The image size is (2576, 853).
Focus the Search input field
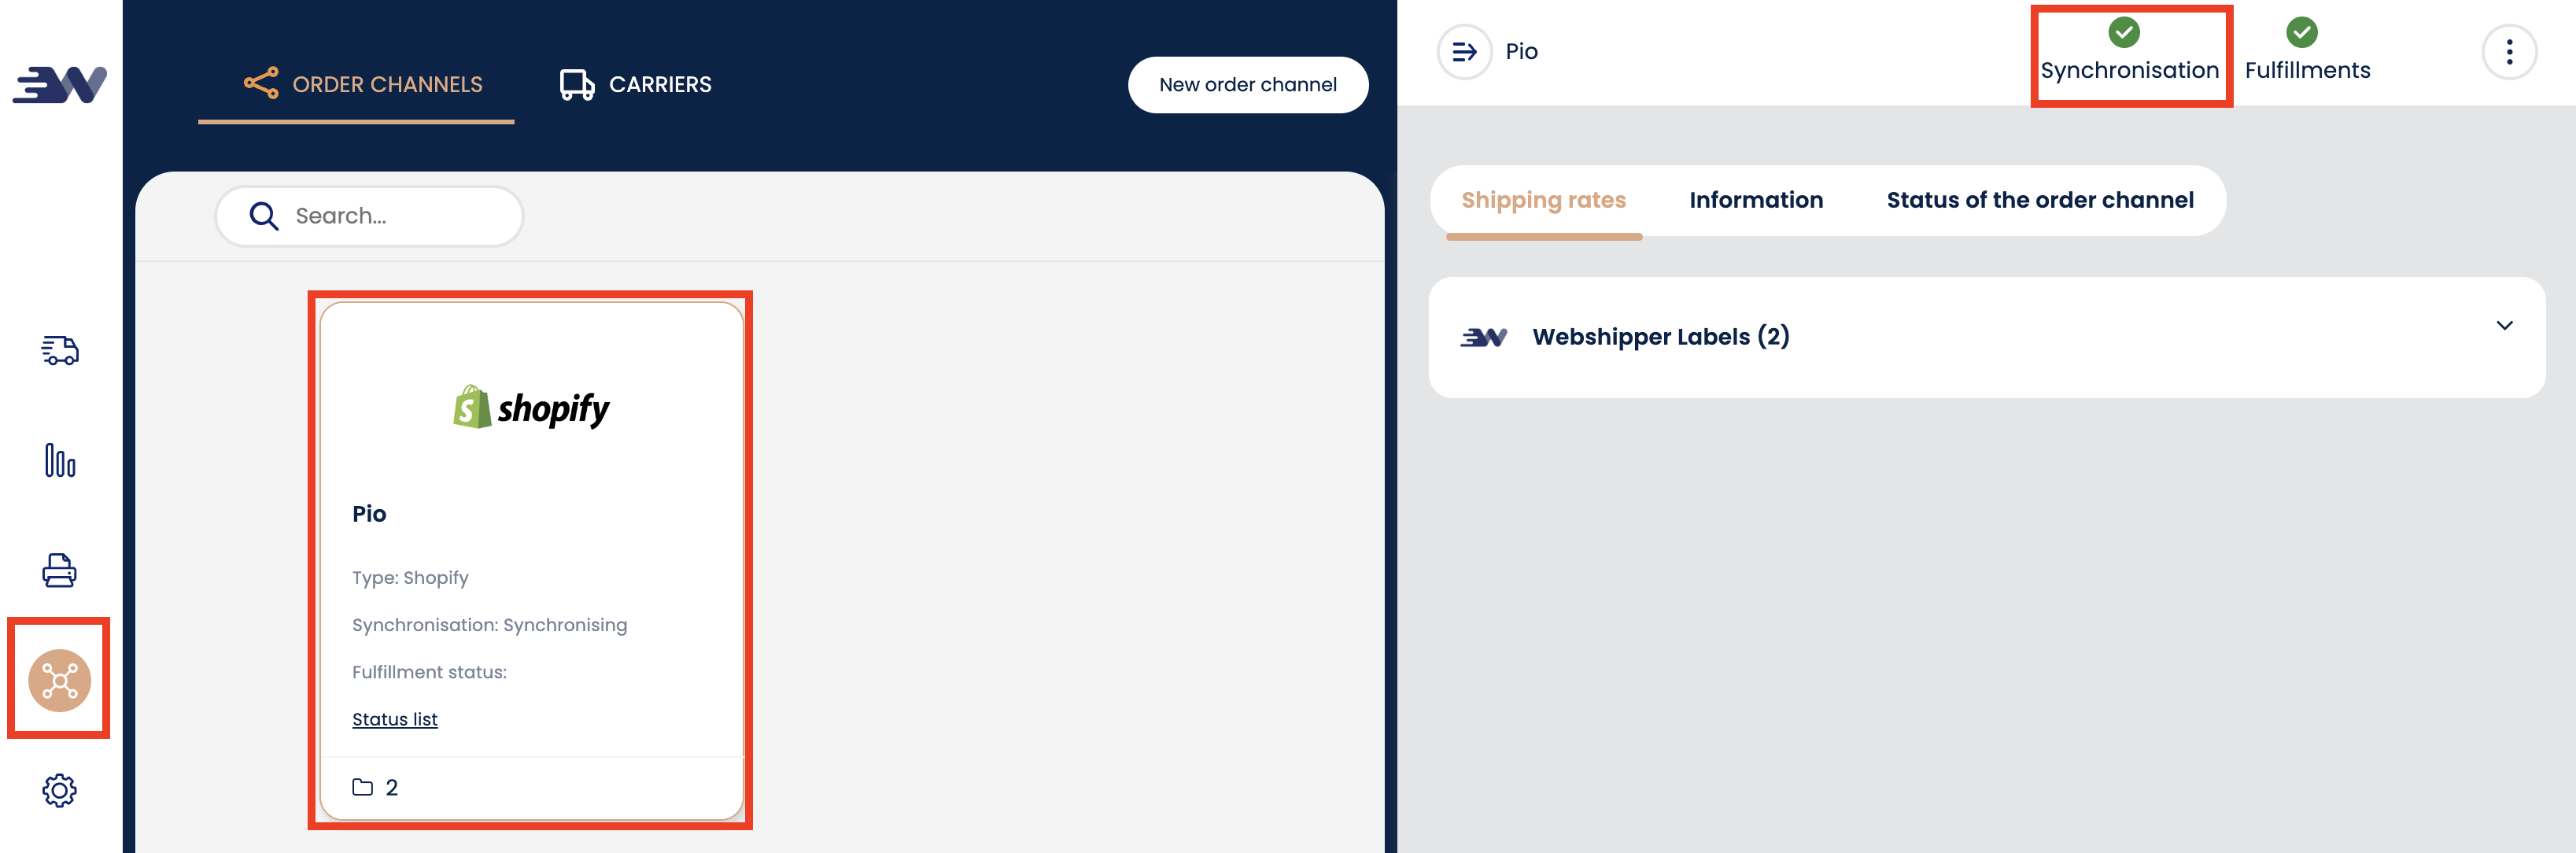(x=369, y=216)
